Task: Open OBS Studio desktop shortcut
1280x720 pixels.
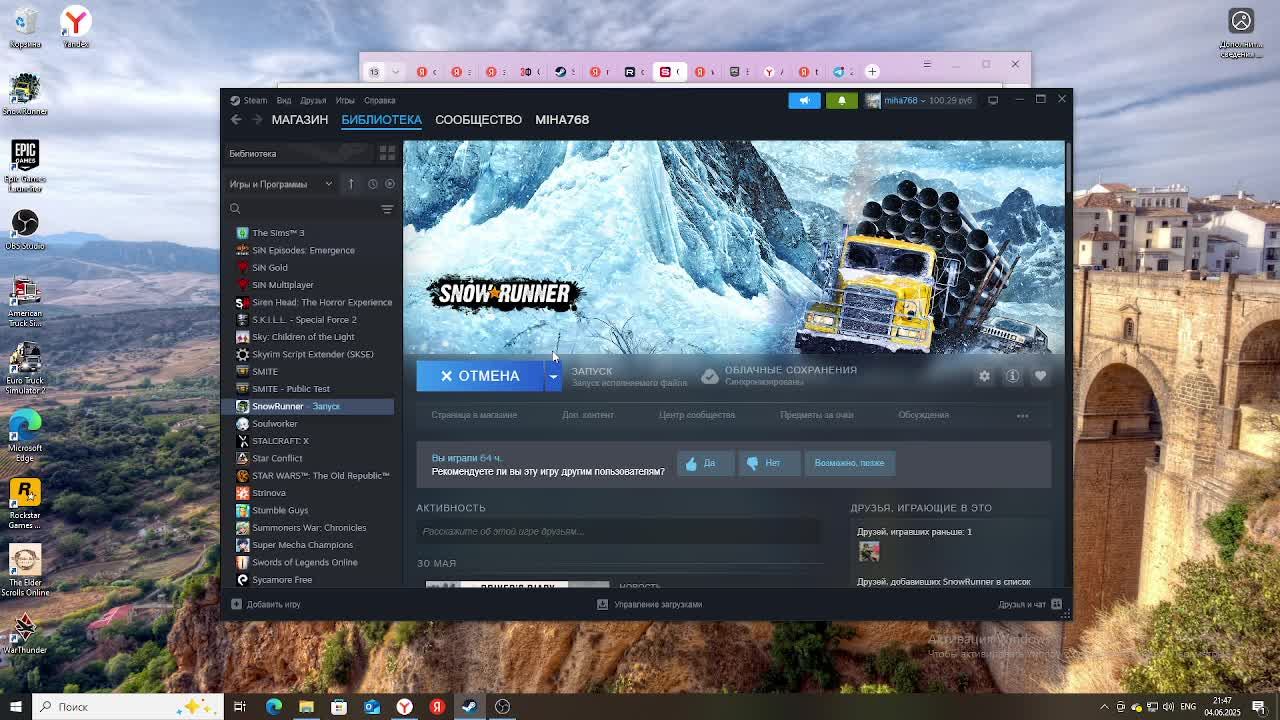Action: click(x=25, y=229)
